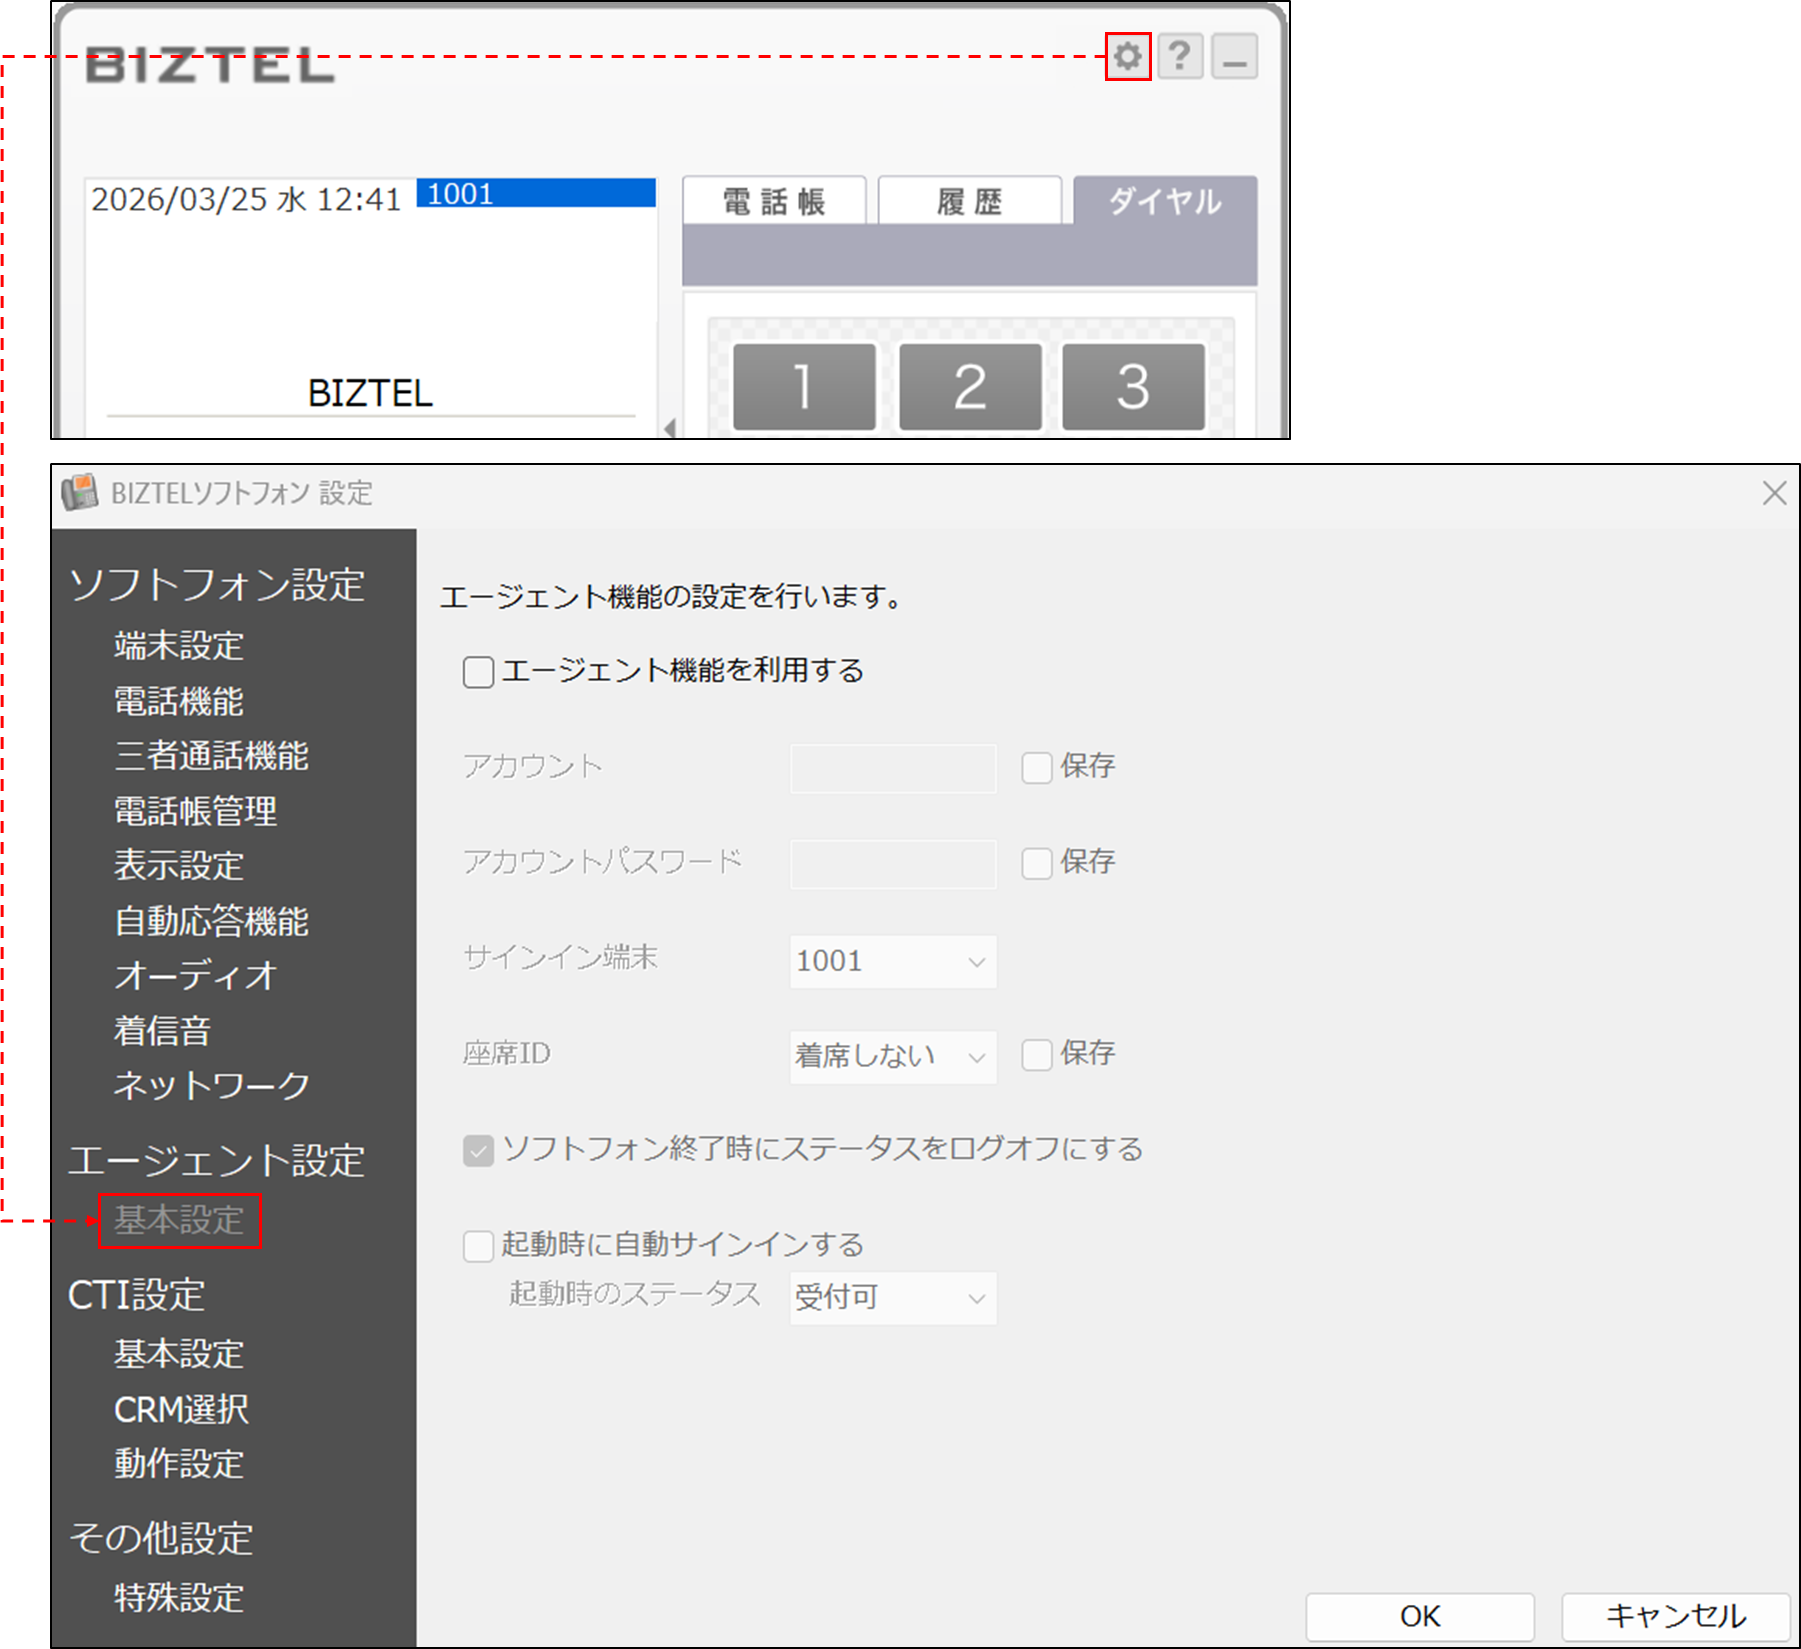The width and height of the screenshot is (1801, 1649).
Task: Switch to the 履歴 tab
Action: 969,202
